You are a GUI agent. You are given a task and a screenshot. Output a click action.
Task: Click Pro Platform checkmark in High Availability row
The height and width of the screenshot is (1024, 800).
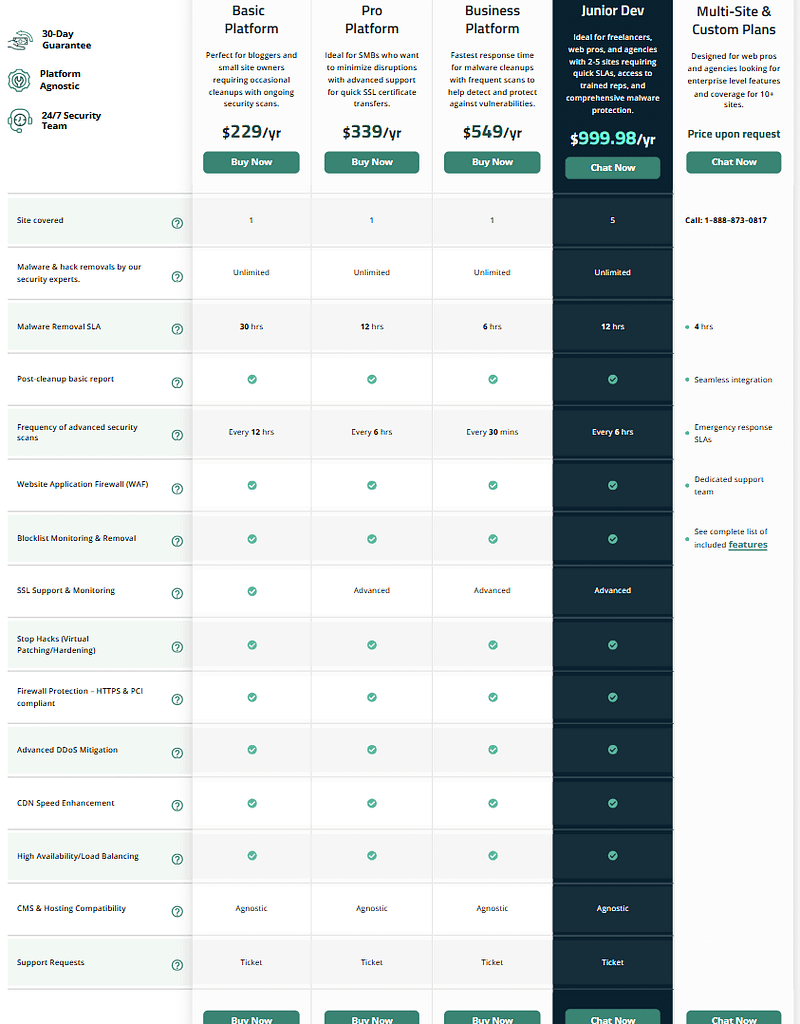(372, 856)
